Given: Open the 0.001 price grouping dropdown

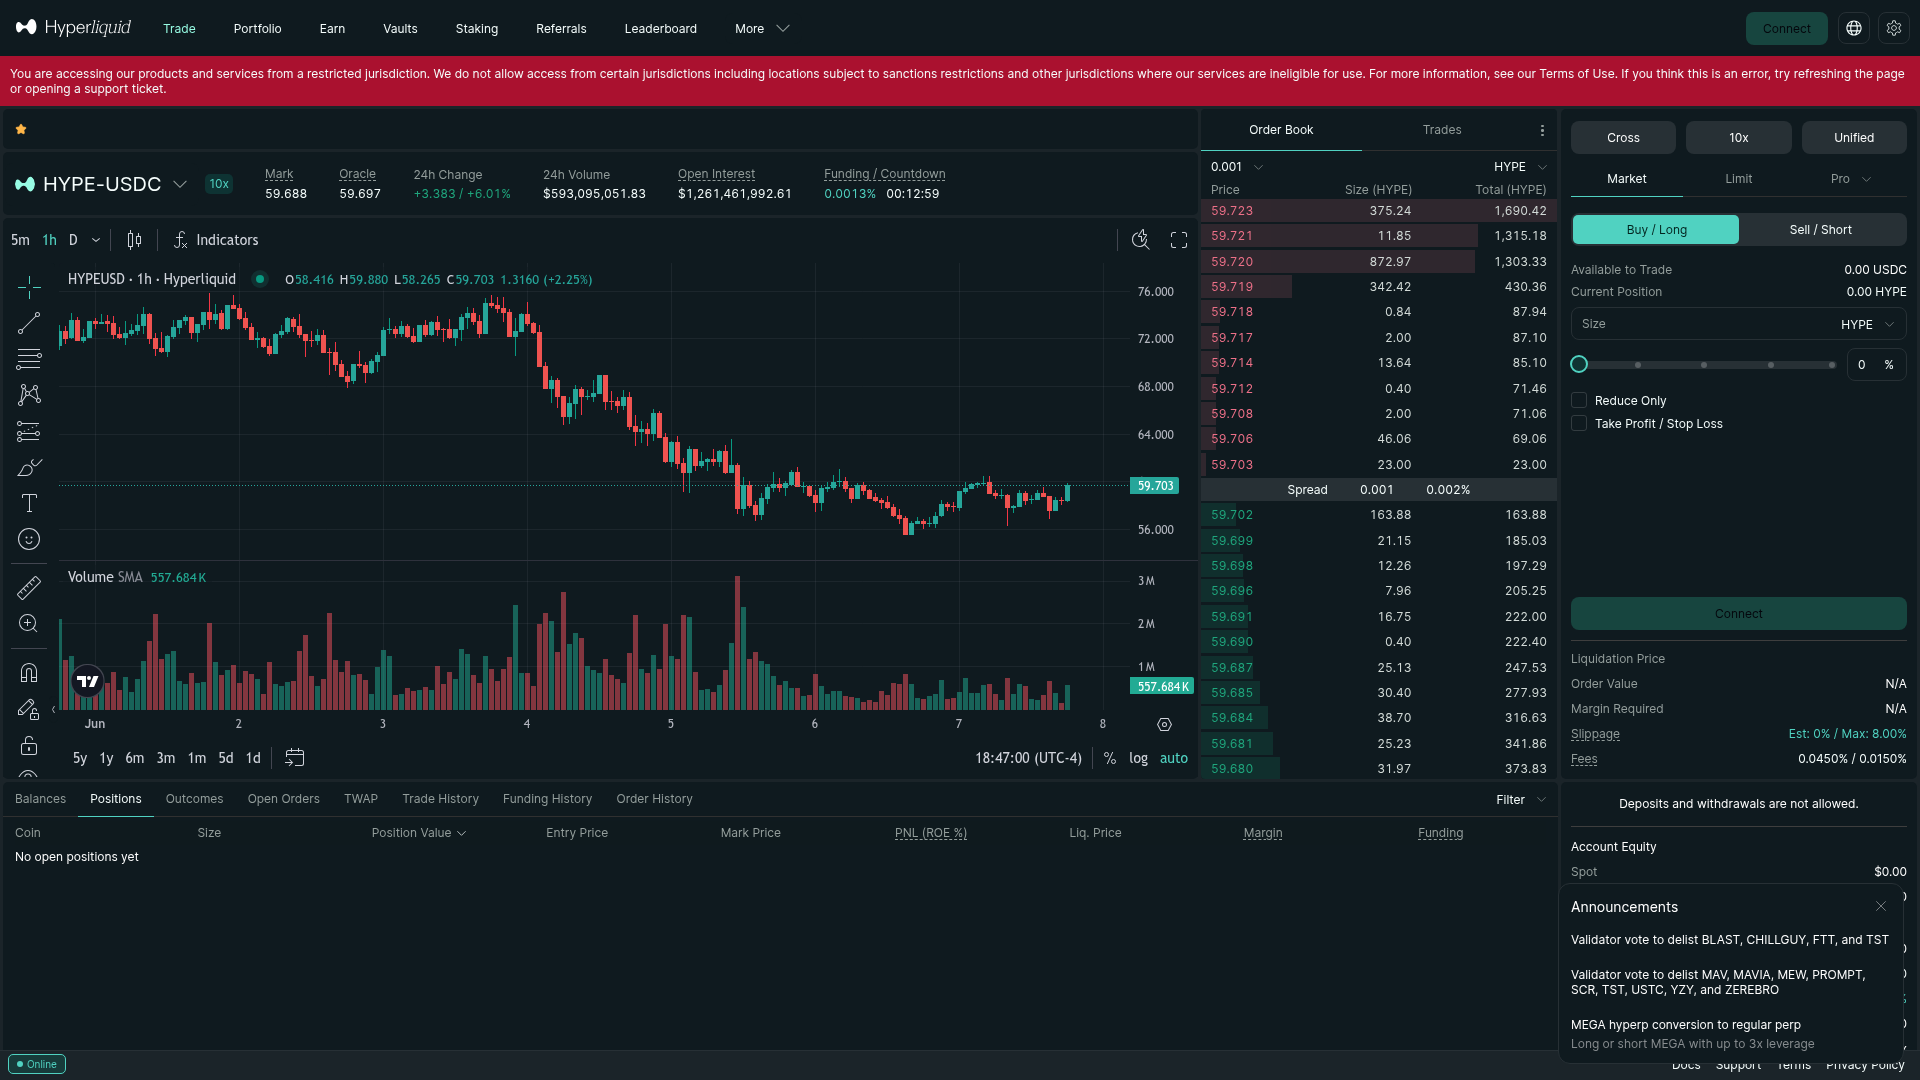Looking at the screenshot, I should 1237,167.
